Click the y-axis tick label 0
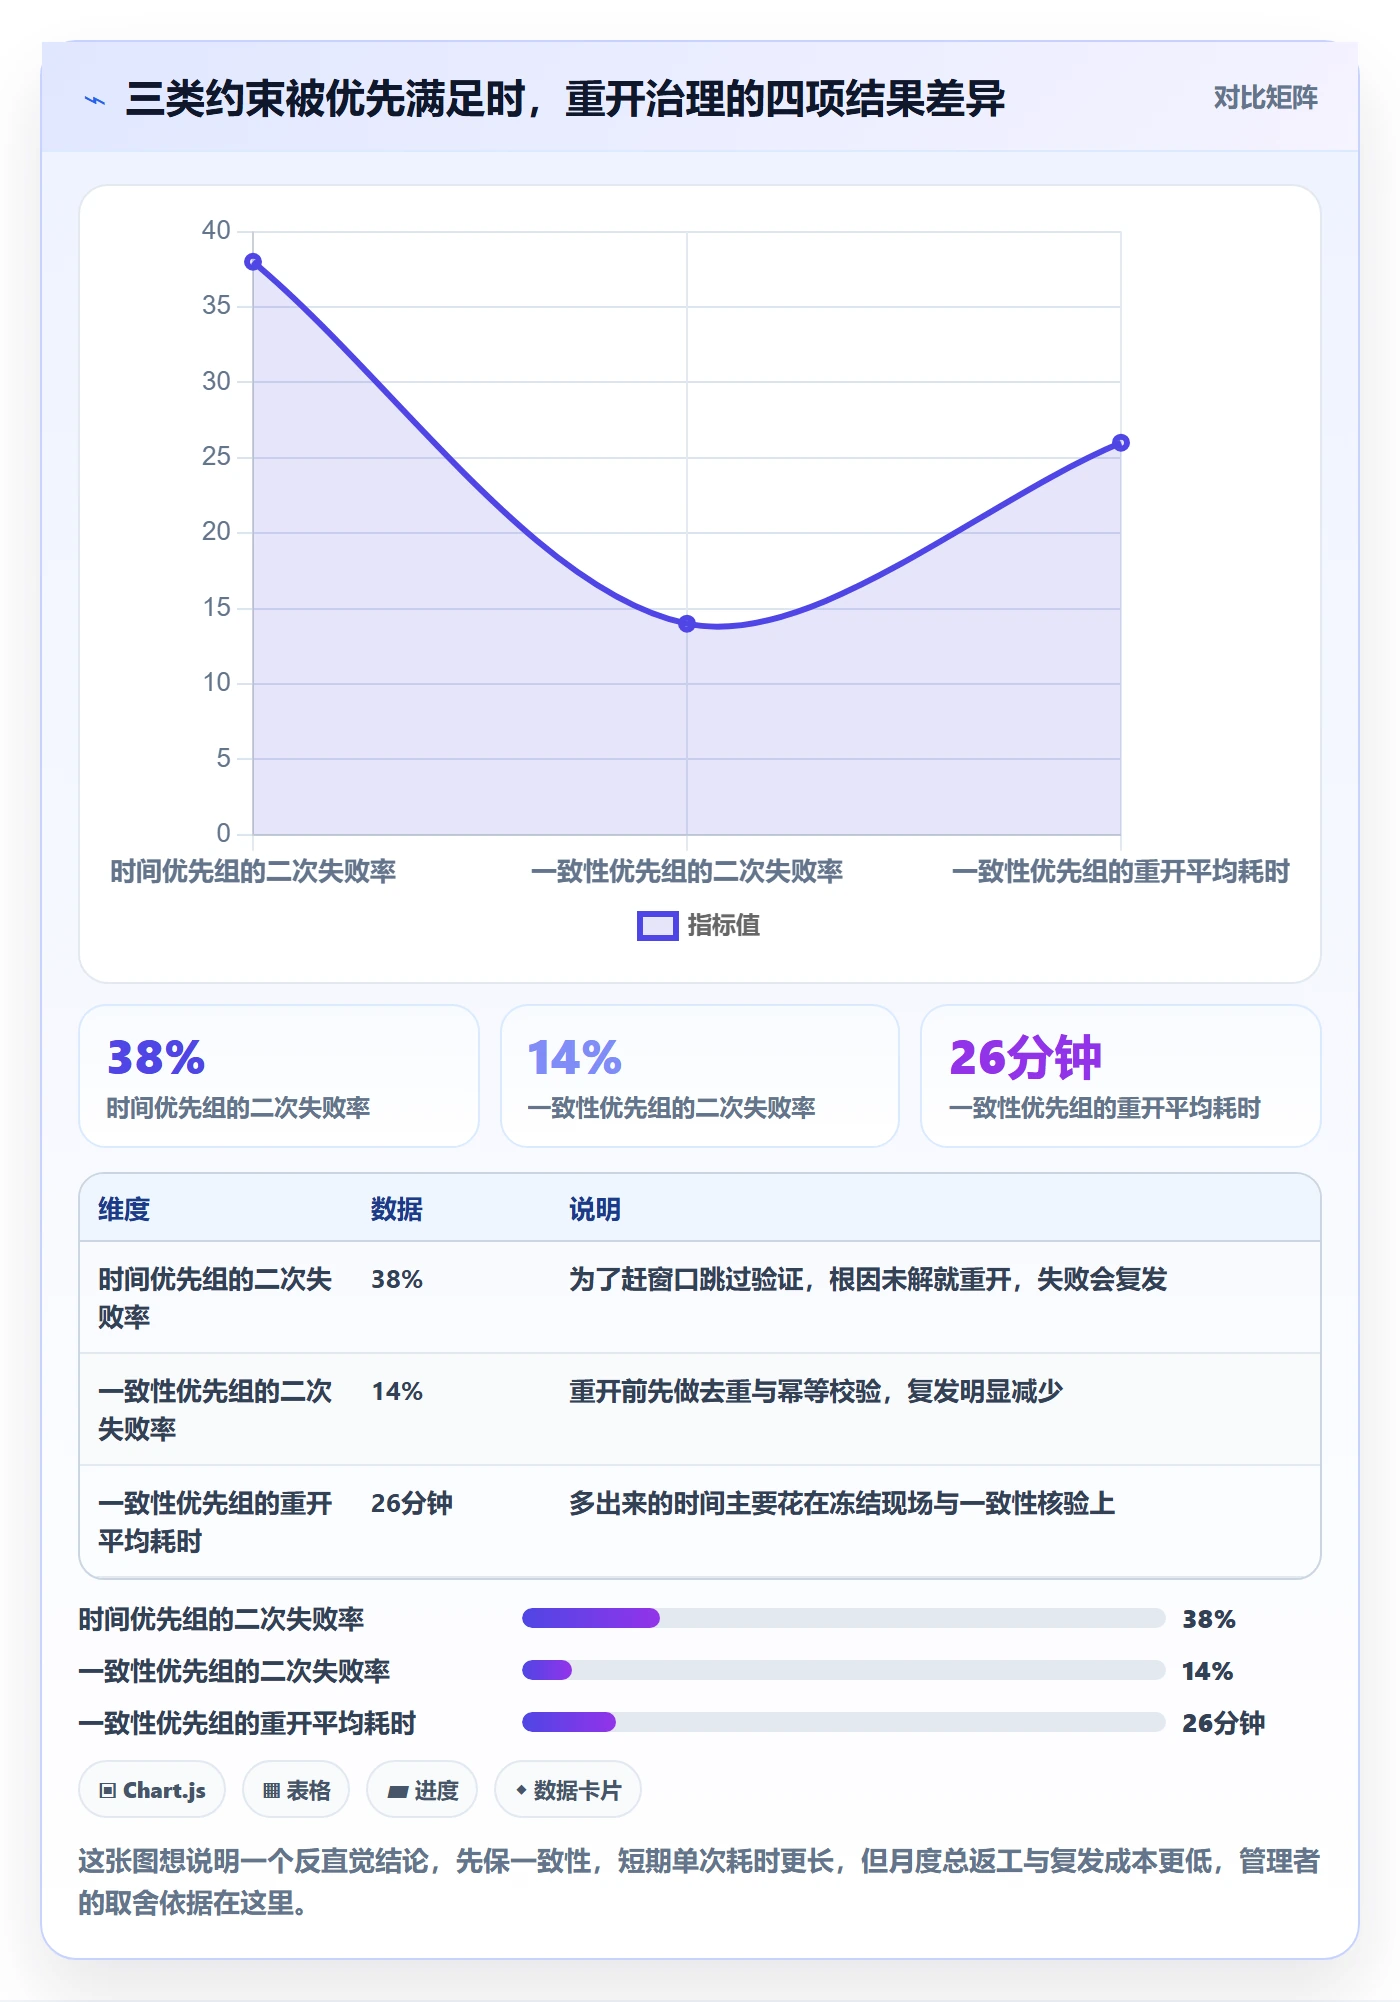Image resolution: width=1400 pixels, height=2002 pixels. tap(224, 833)
